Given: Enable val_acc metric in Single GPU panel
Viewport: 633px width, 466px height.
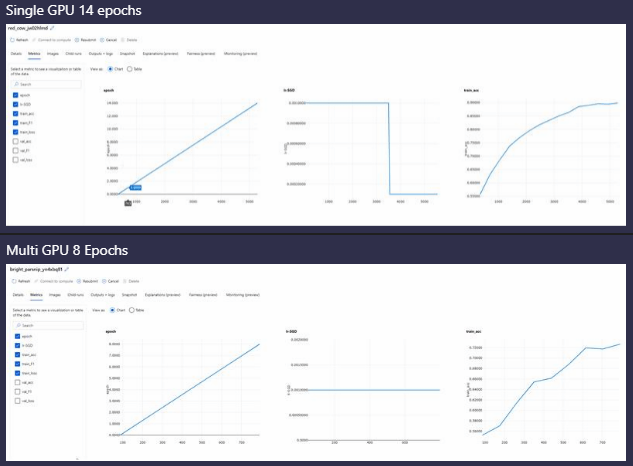Looking at the screenshot, I should tap(15, 141).
